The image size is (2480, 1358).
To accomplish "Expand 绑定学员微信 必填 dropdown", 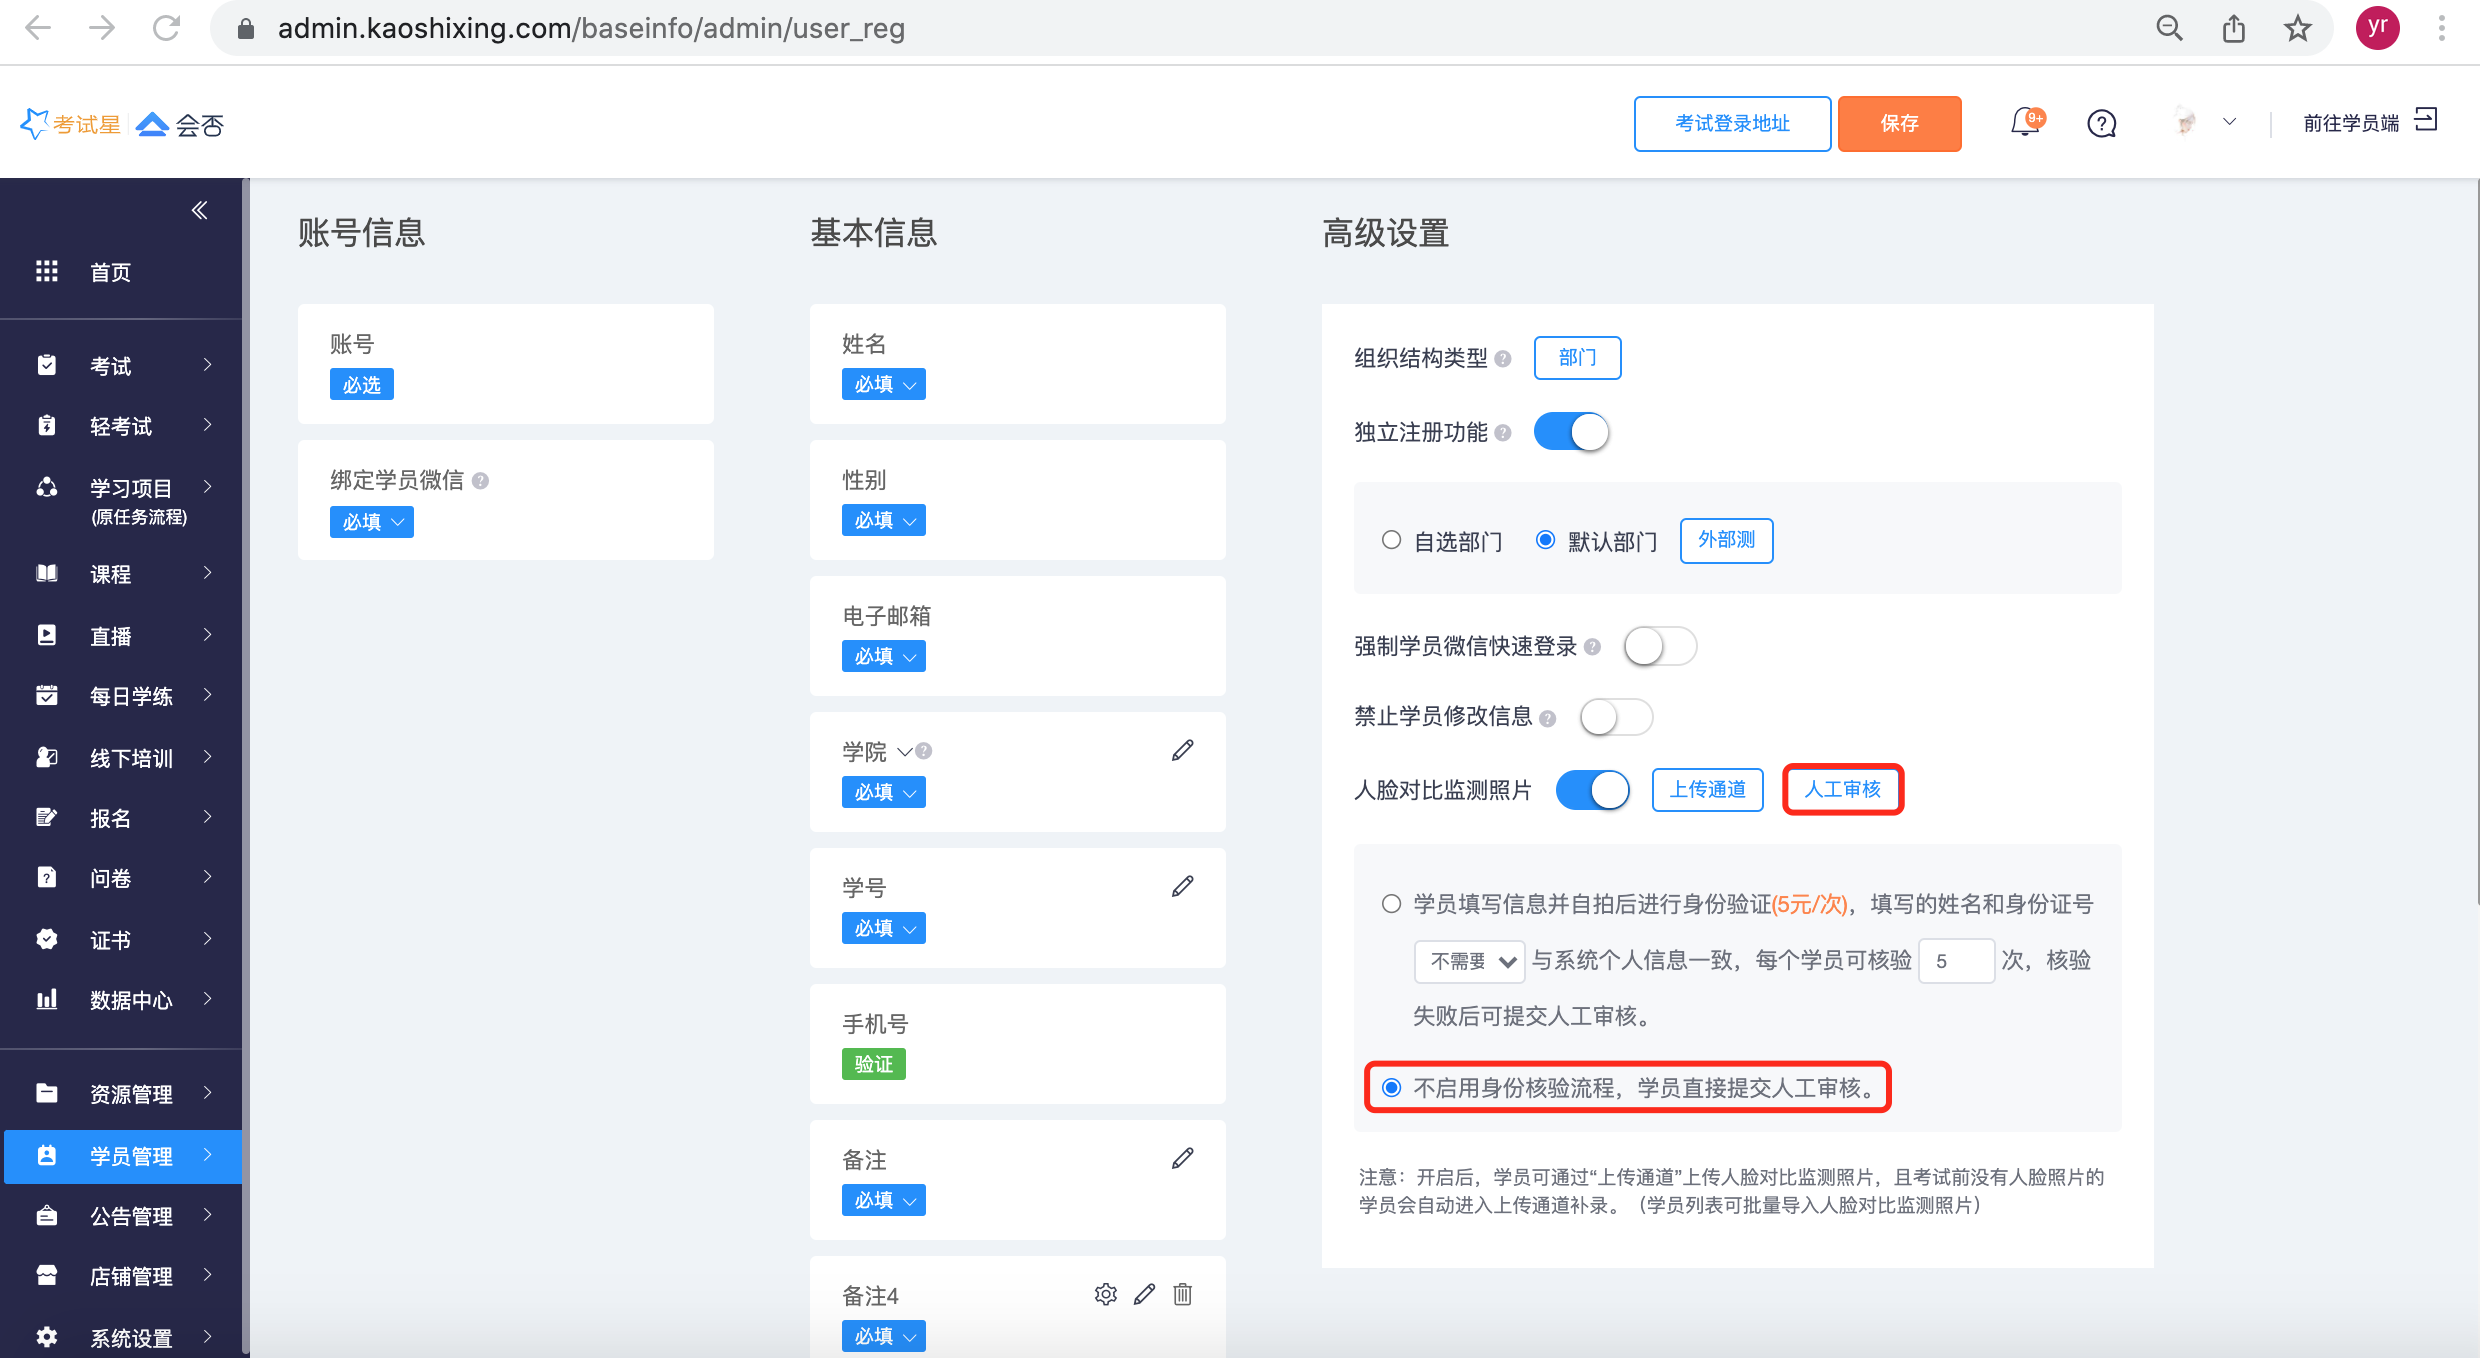I will pos(372,522).
